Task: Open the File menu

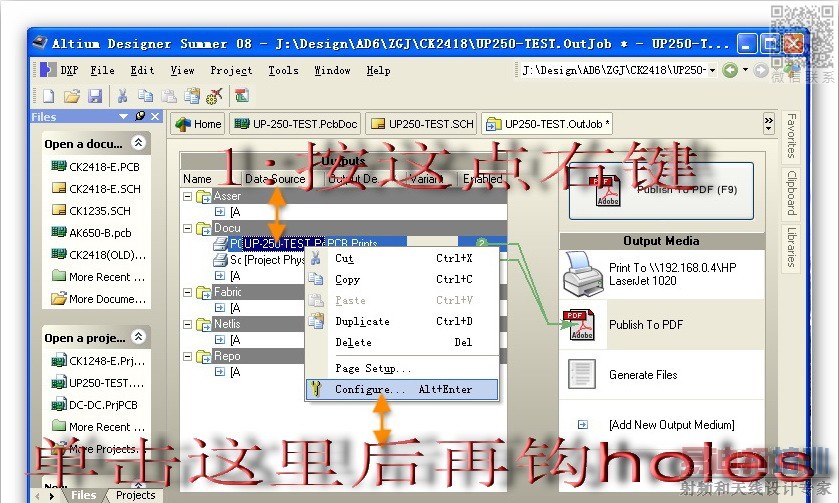Action: point(102,70)
